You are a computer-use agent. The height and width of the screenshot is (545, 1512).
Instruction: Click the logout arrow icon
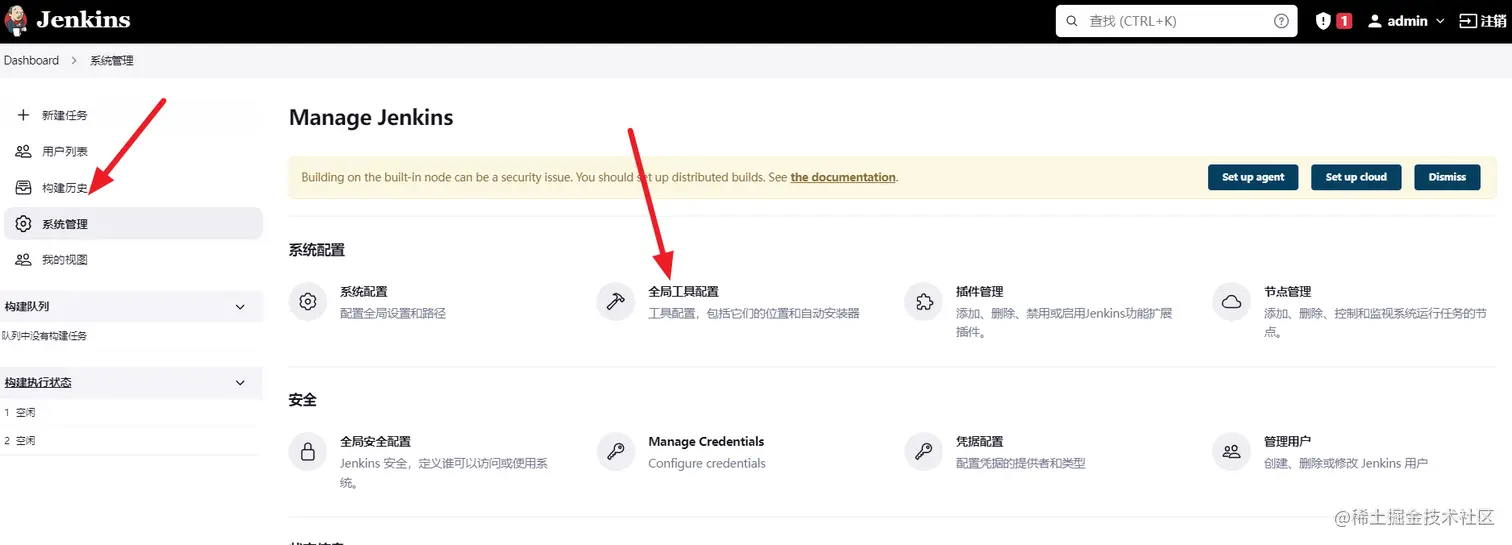coord(1467,21)
